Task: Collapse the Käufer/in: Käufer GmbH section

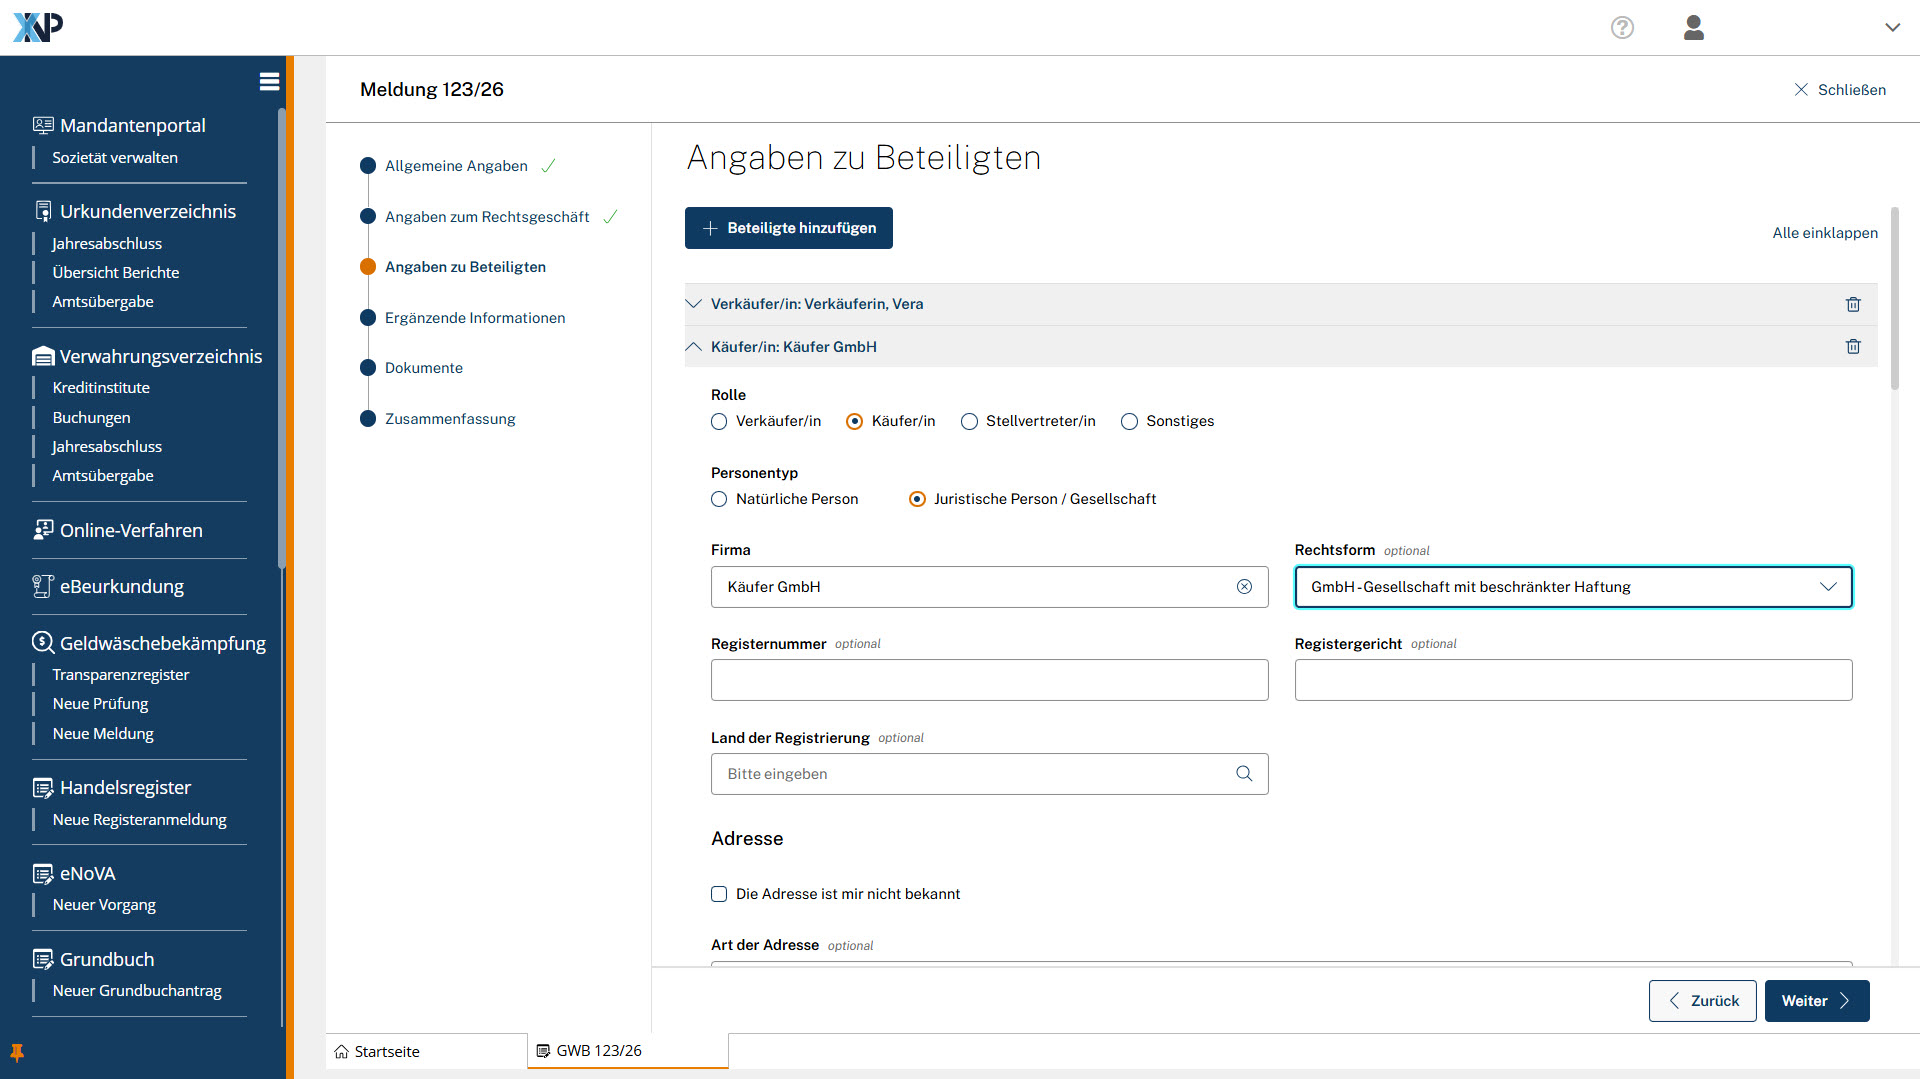Action: point(694,347)
